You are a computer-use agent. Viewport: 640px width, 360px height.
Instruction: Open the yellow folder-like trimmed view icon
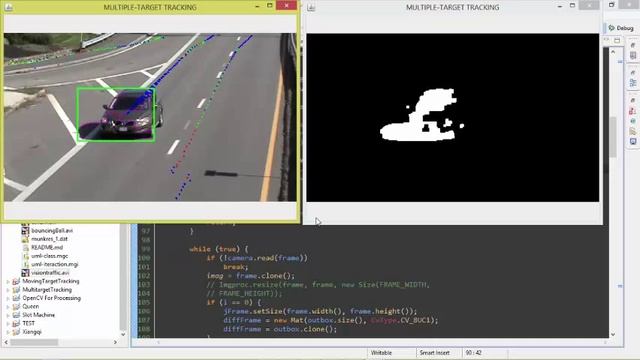(x=633, y=131)
